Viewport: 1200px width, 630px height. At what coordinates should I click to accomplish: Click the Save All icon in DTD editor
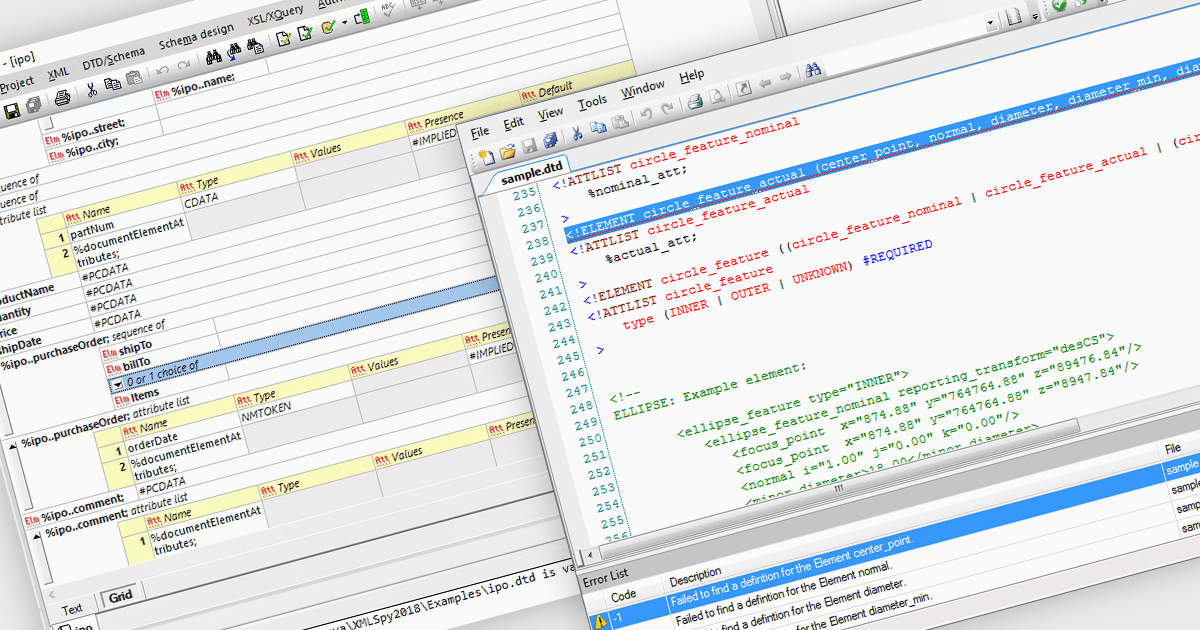coord(549,140)
